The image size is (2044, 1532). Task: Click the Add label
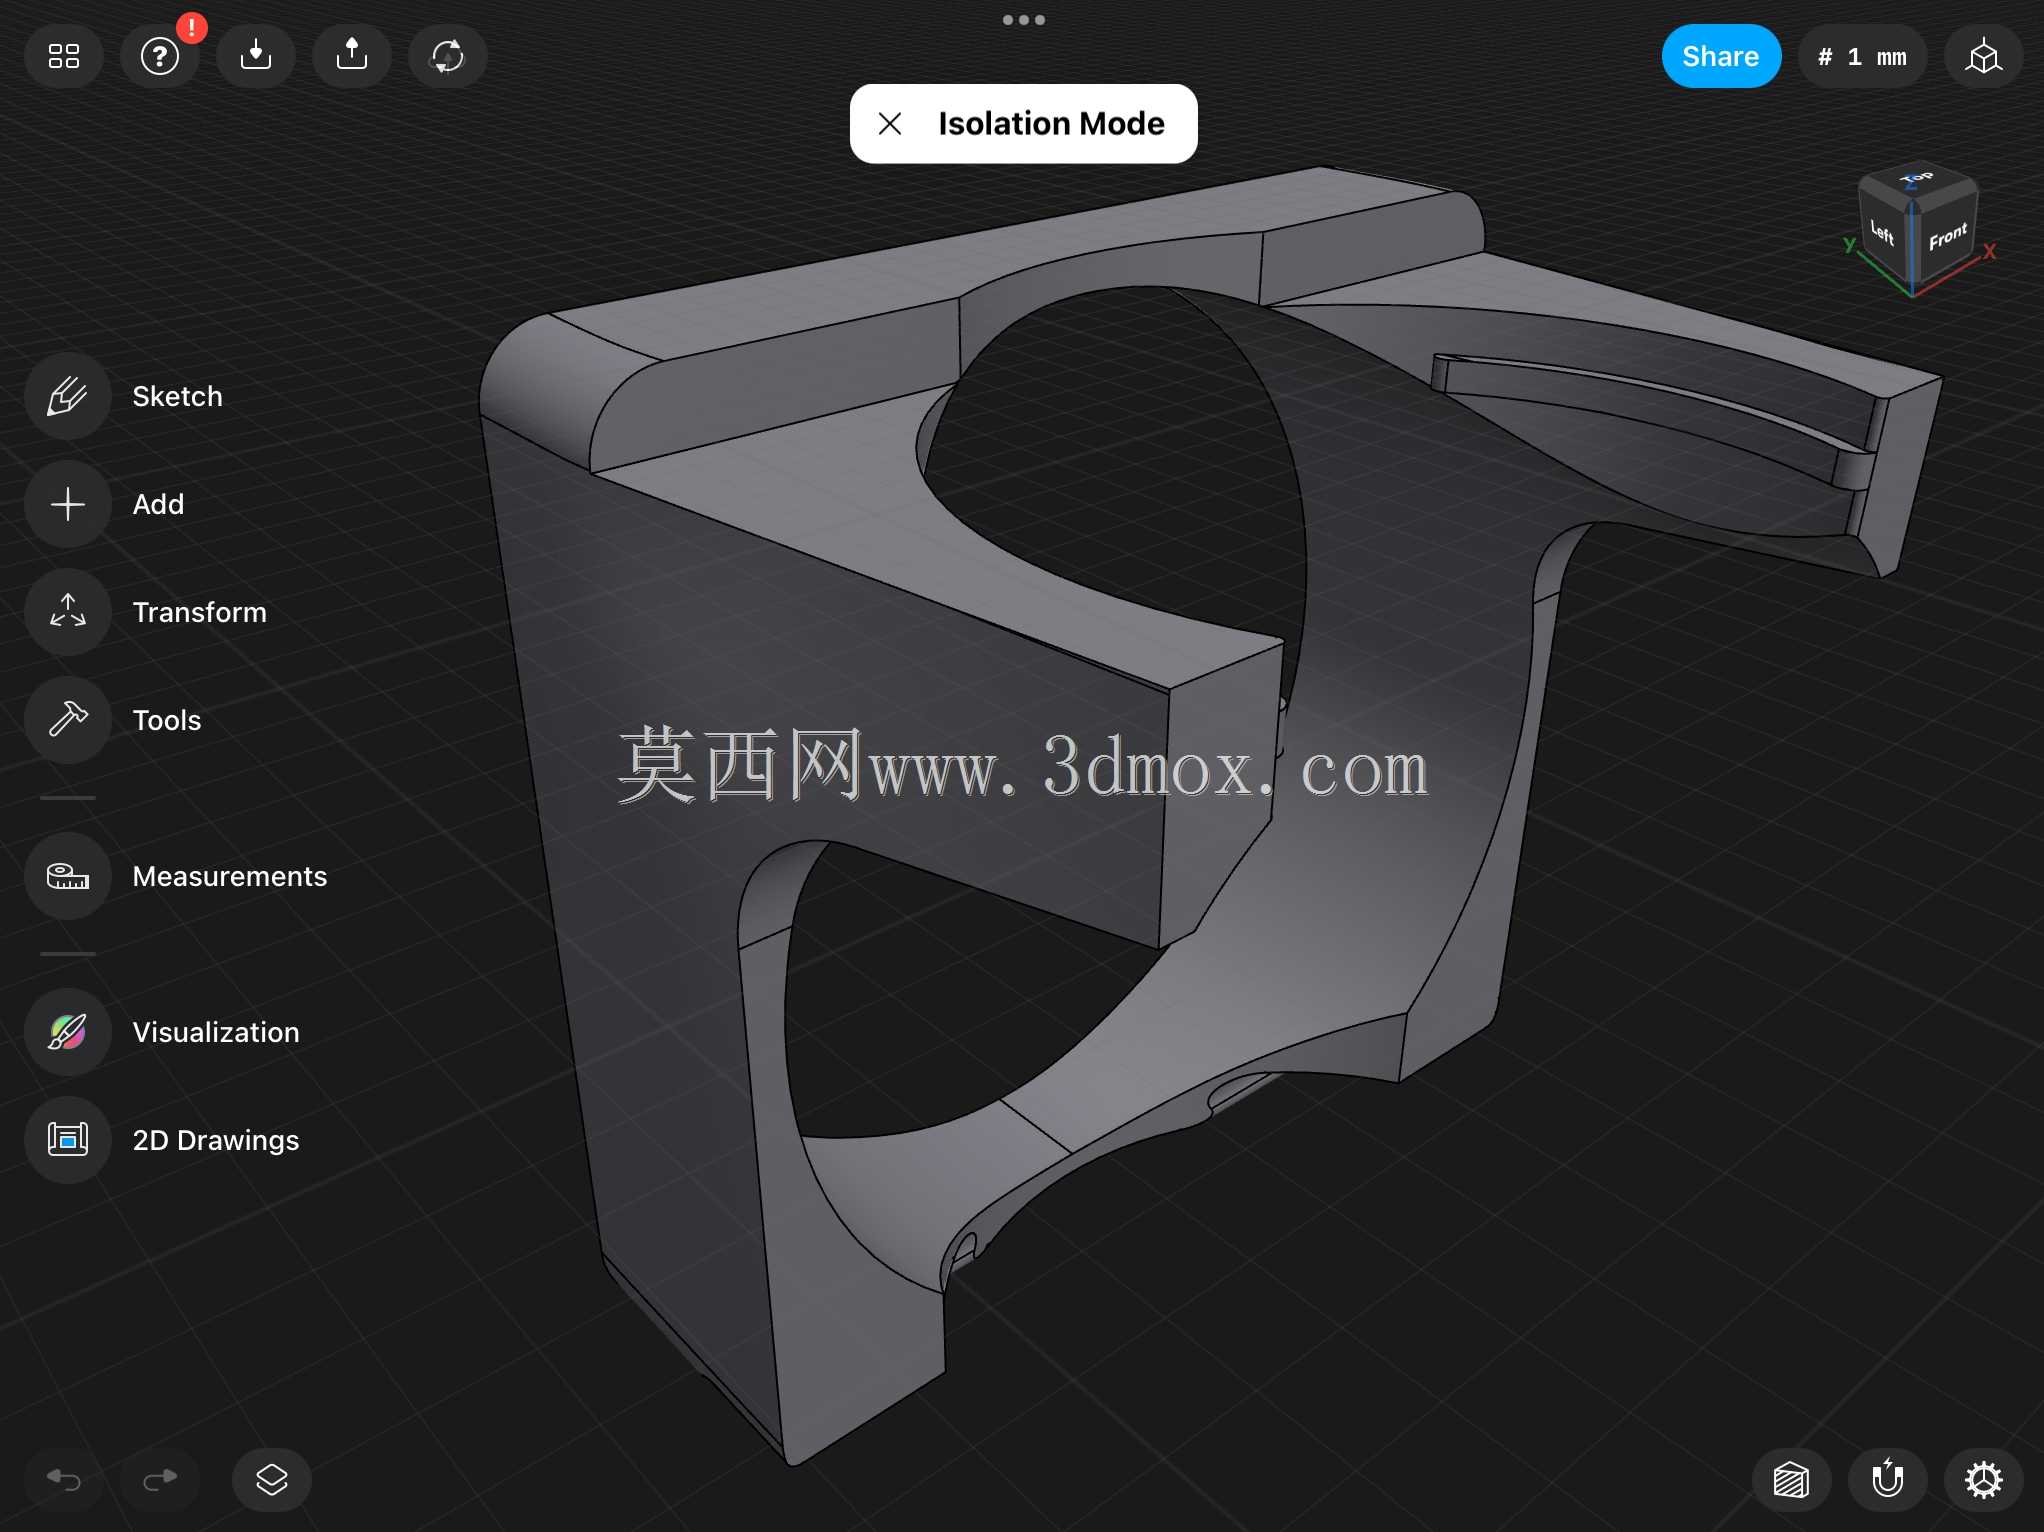tap(159, 504)
